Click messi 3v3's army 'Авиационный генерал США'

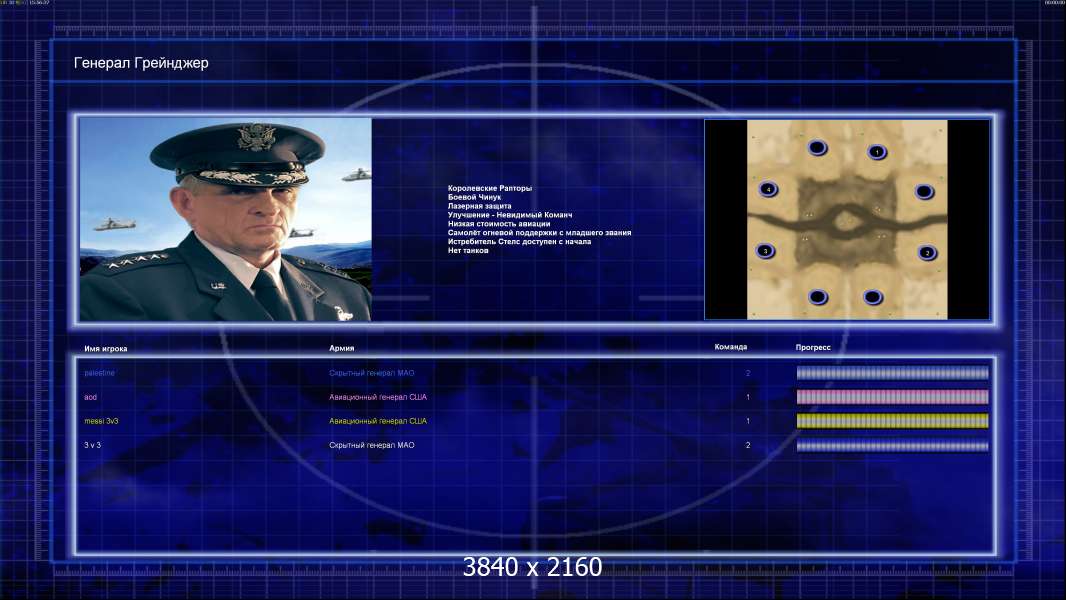(378, 421)
